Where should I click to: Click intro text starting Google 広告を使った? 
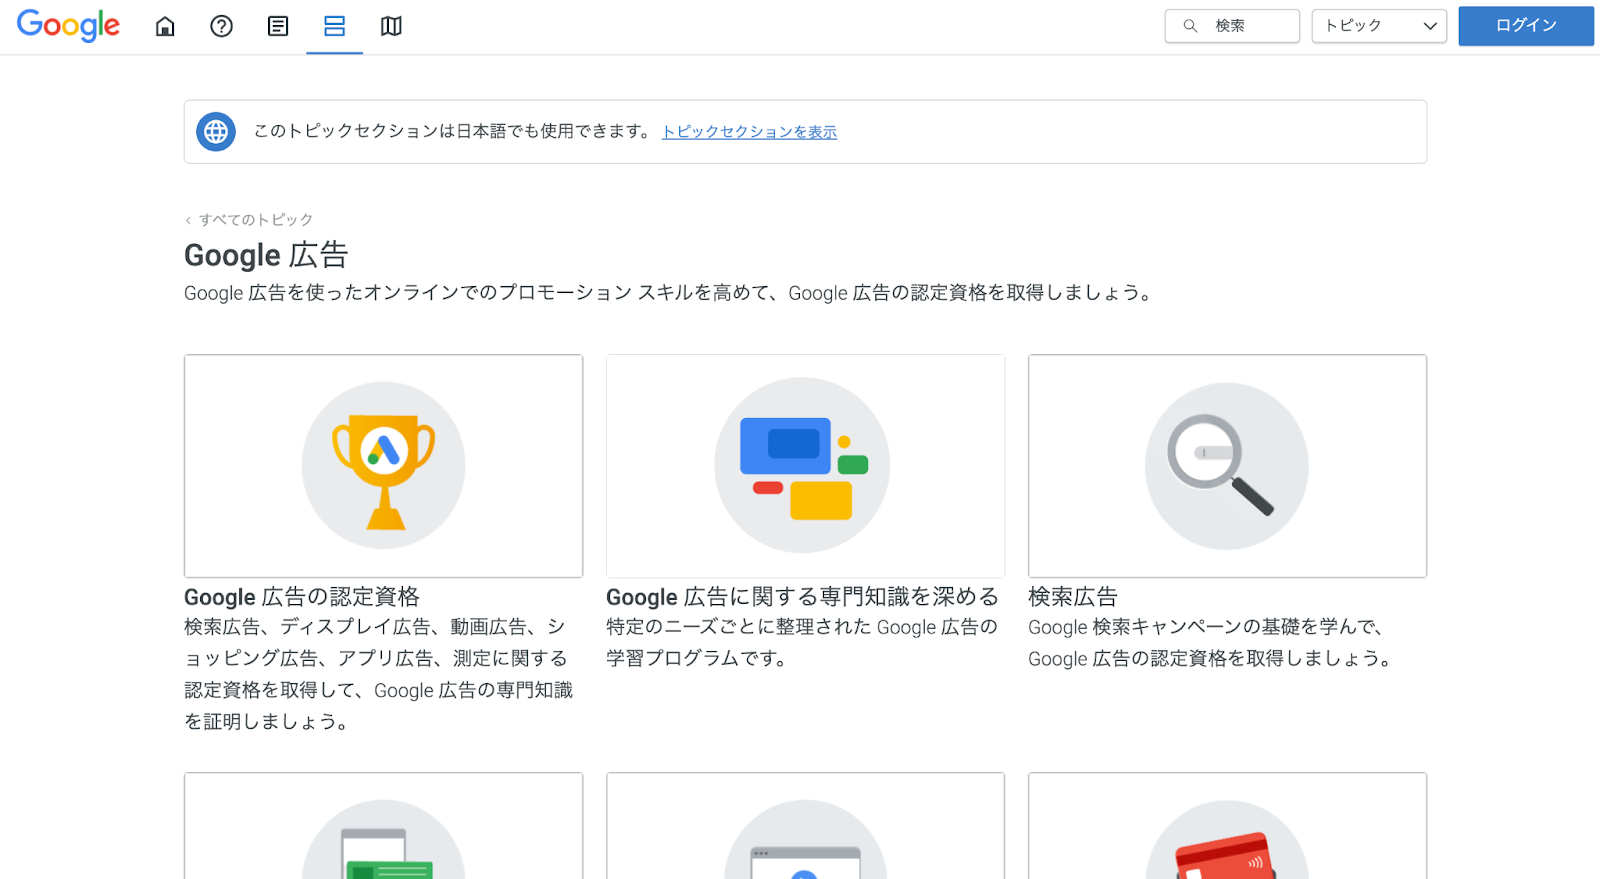670,293
